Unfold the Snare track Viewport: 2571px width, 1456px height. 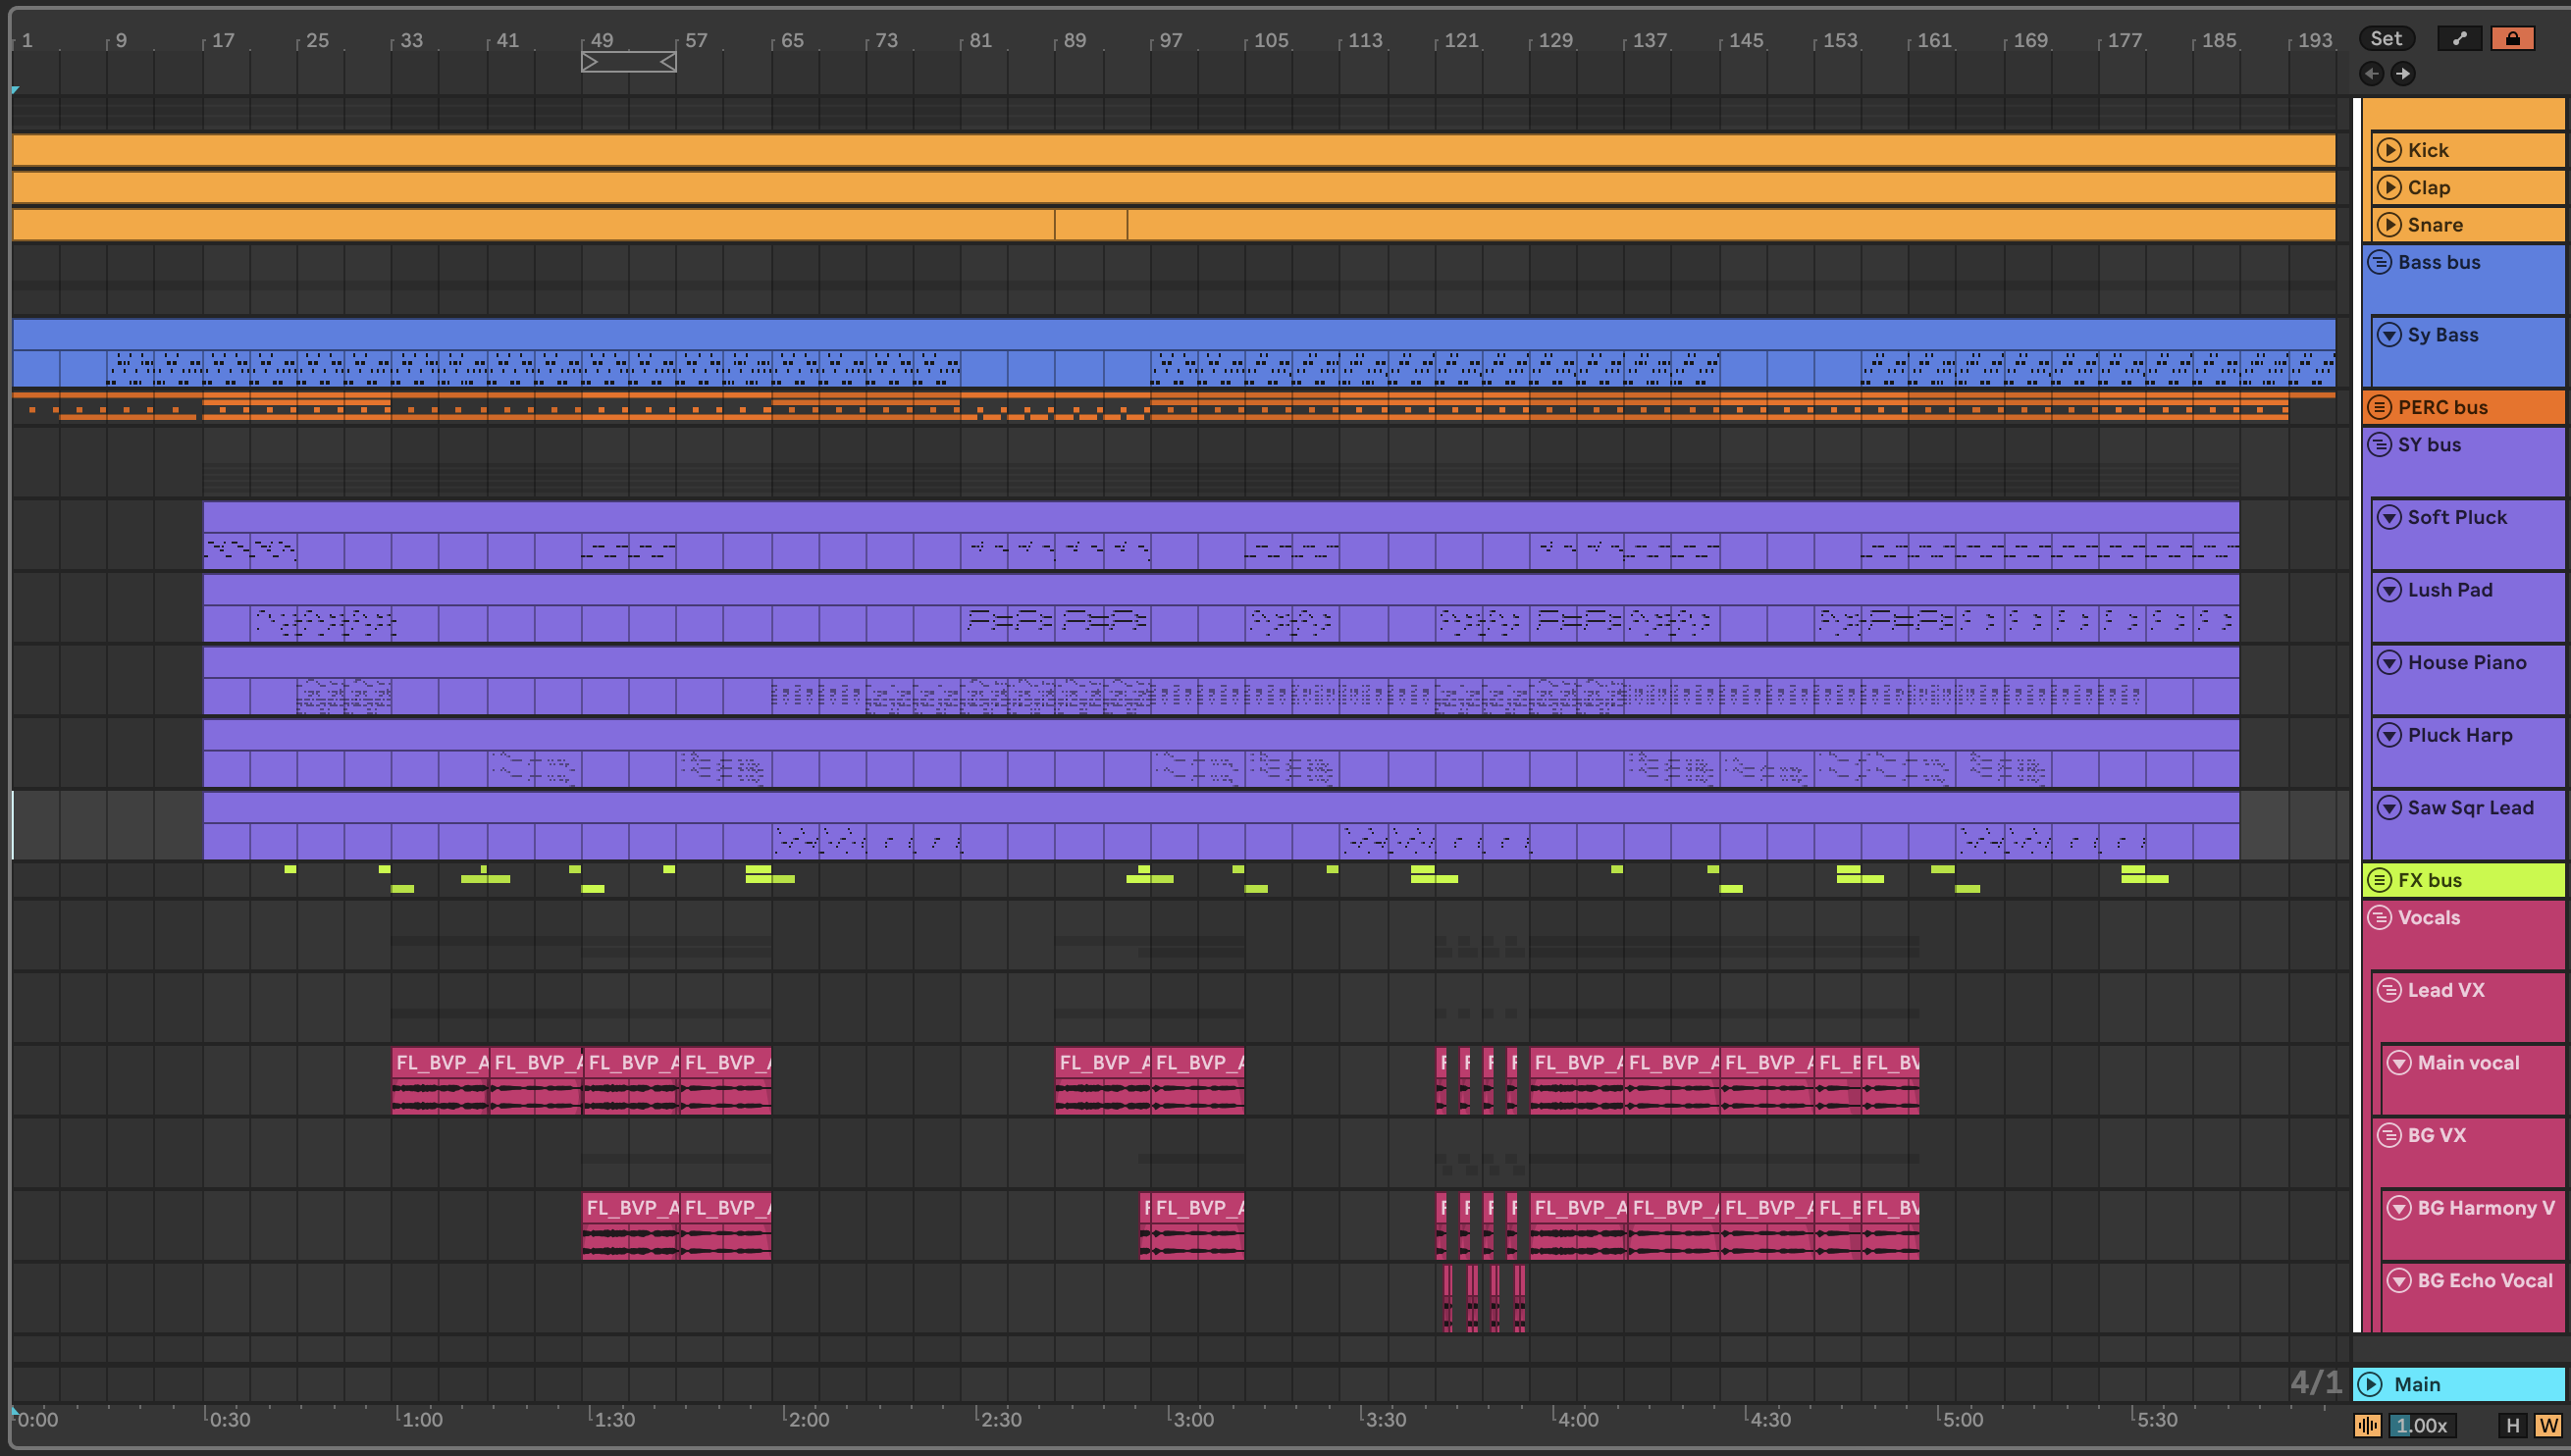[x=2389, y=225]
